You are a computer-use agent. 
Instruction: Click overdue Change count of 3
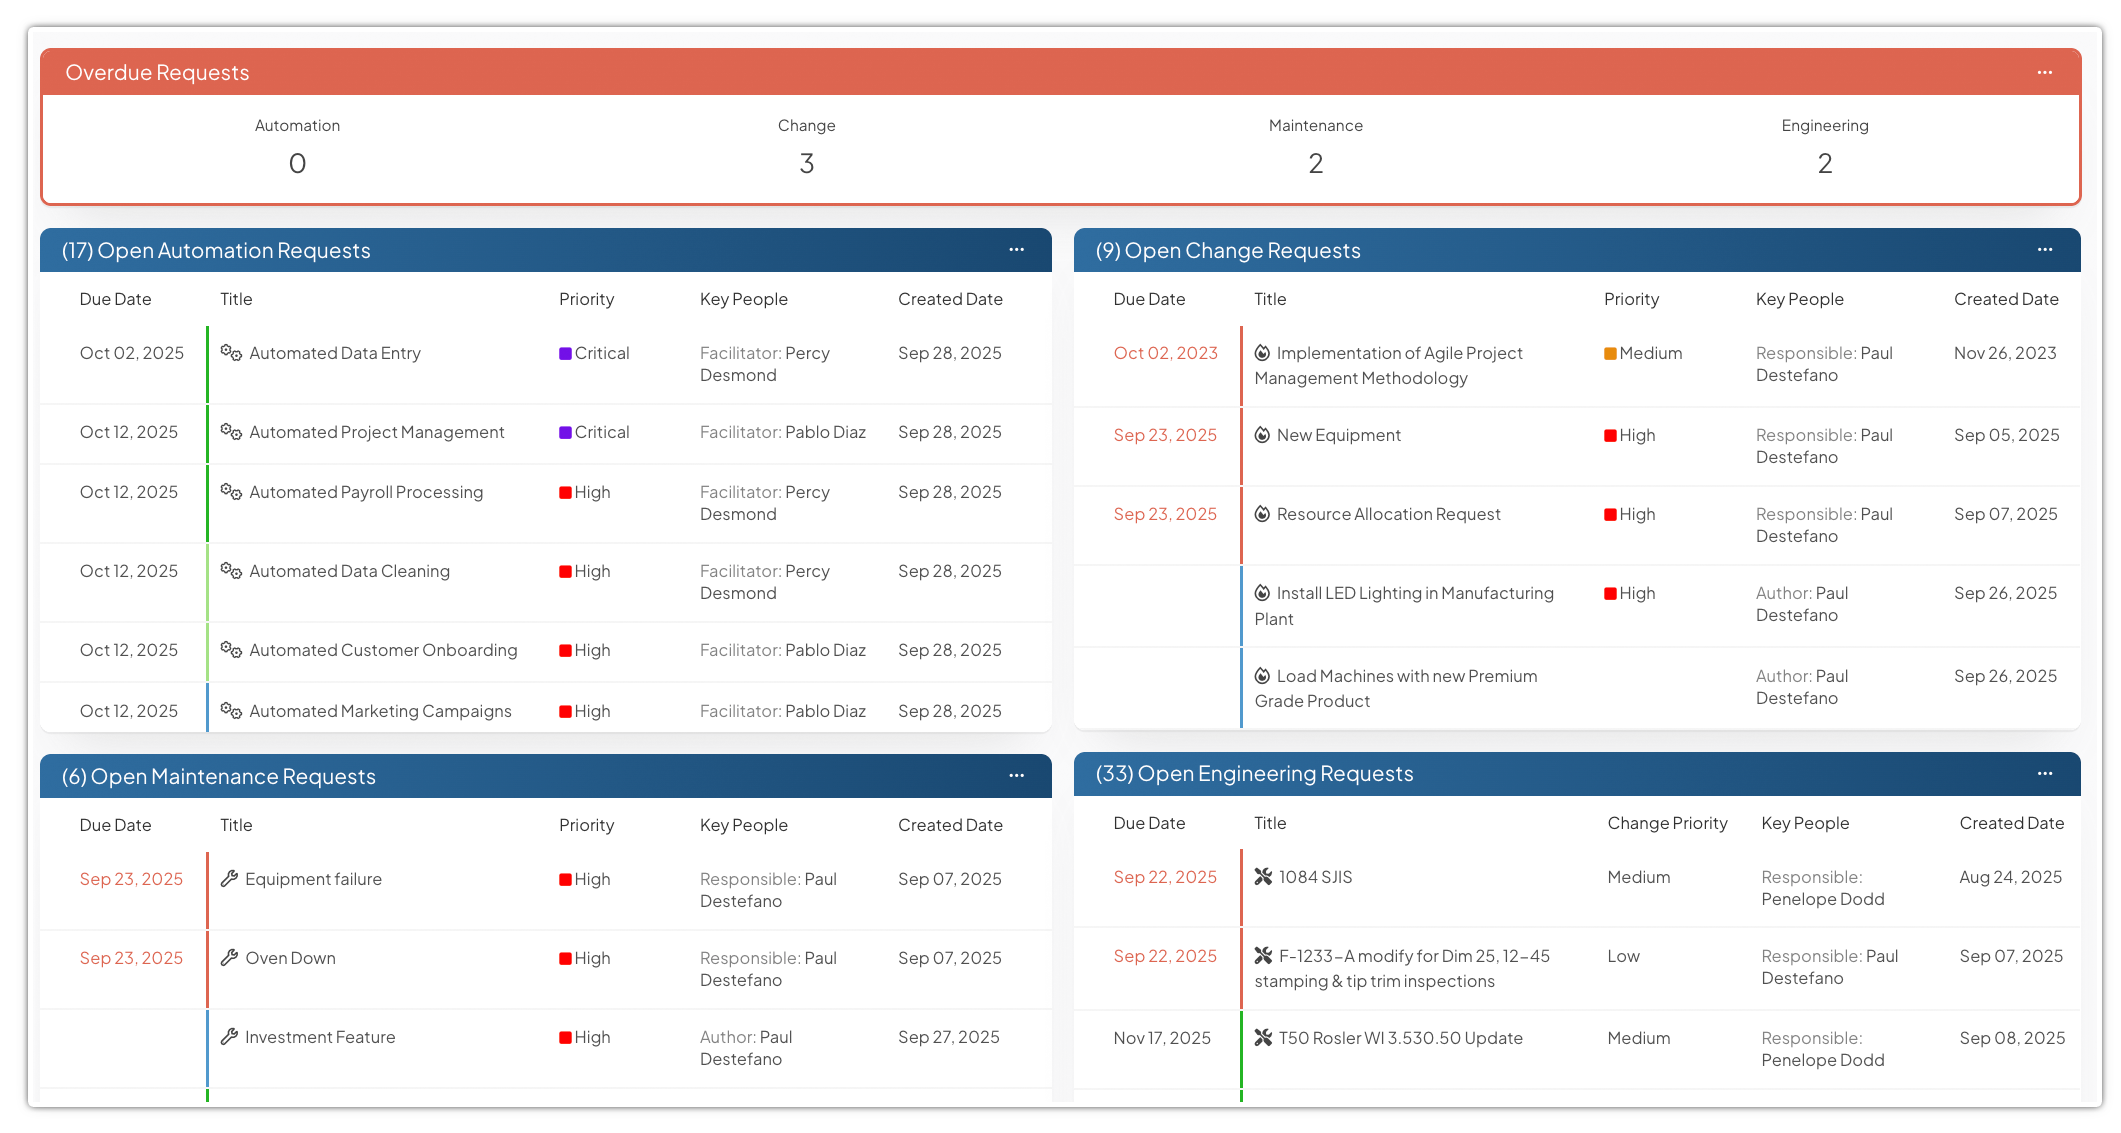click(806, 163)
